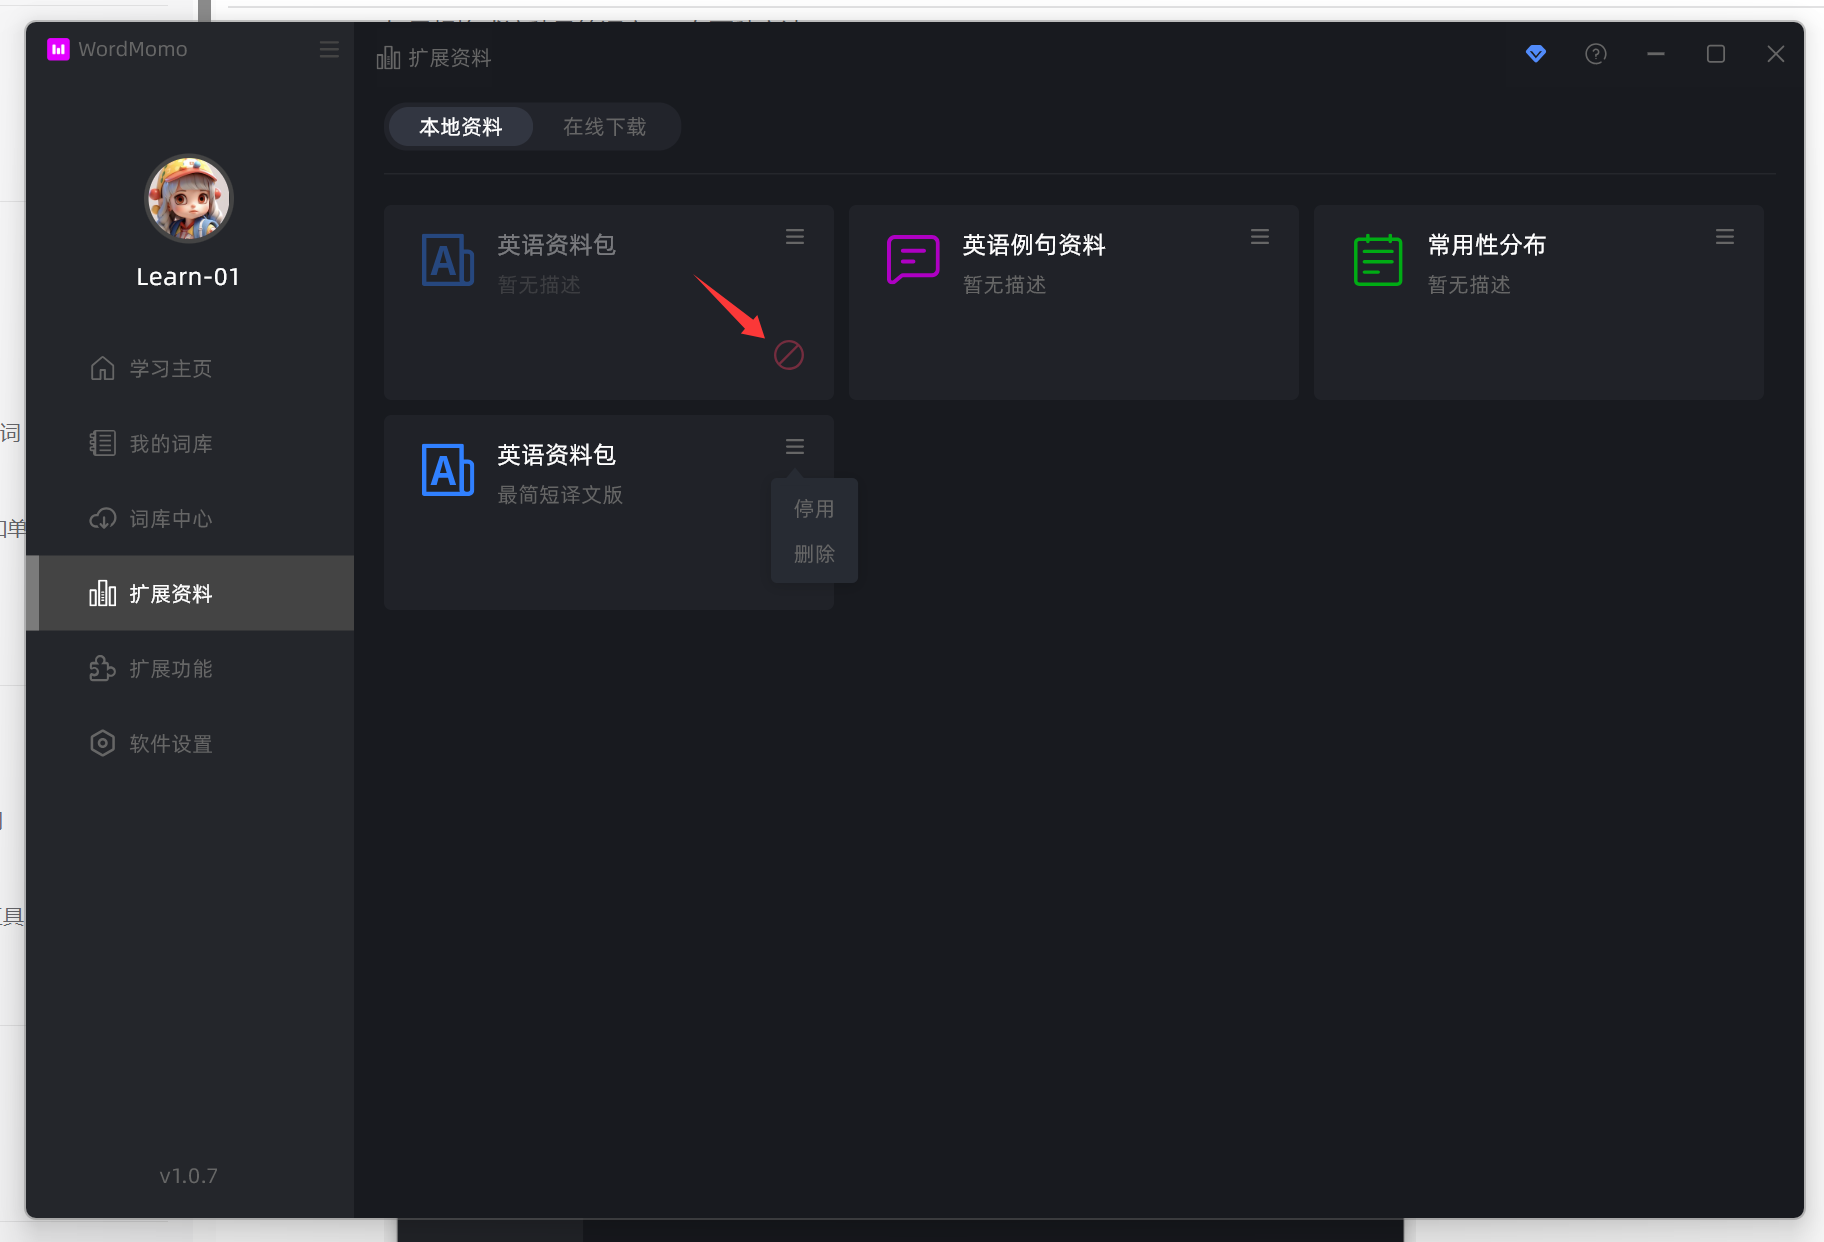Screen dimensions: 1824x1242
Task: Click the red disabled status icon
Action: [789, 355]
